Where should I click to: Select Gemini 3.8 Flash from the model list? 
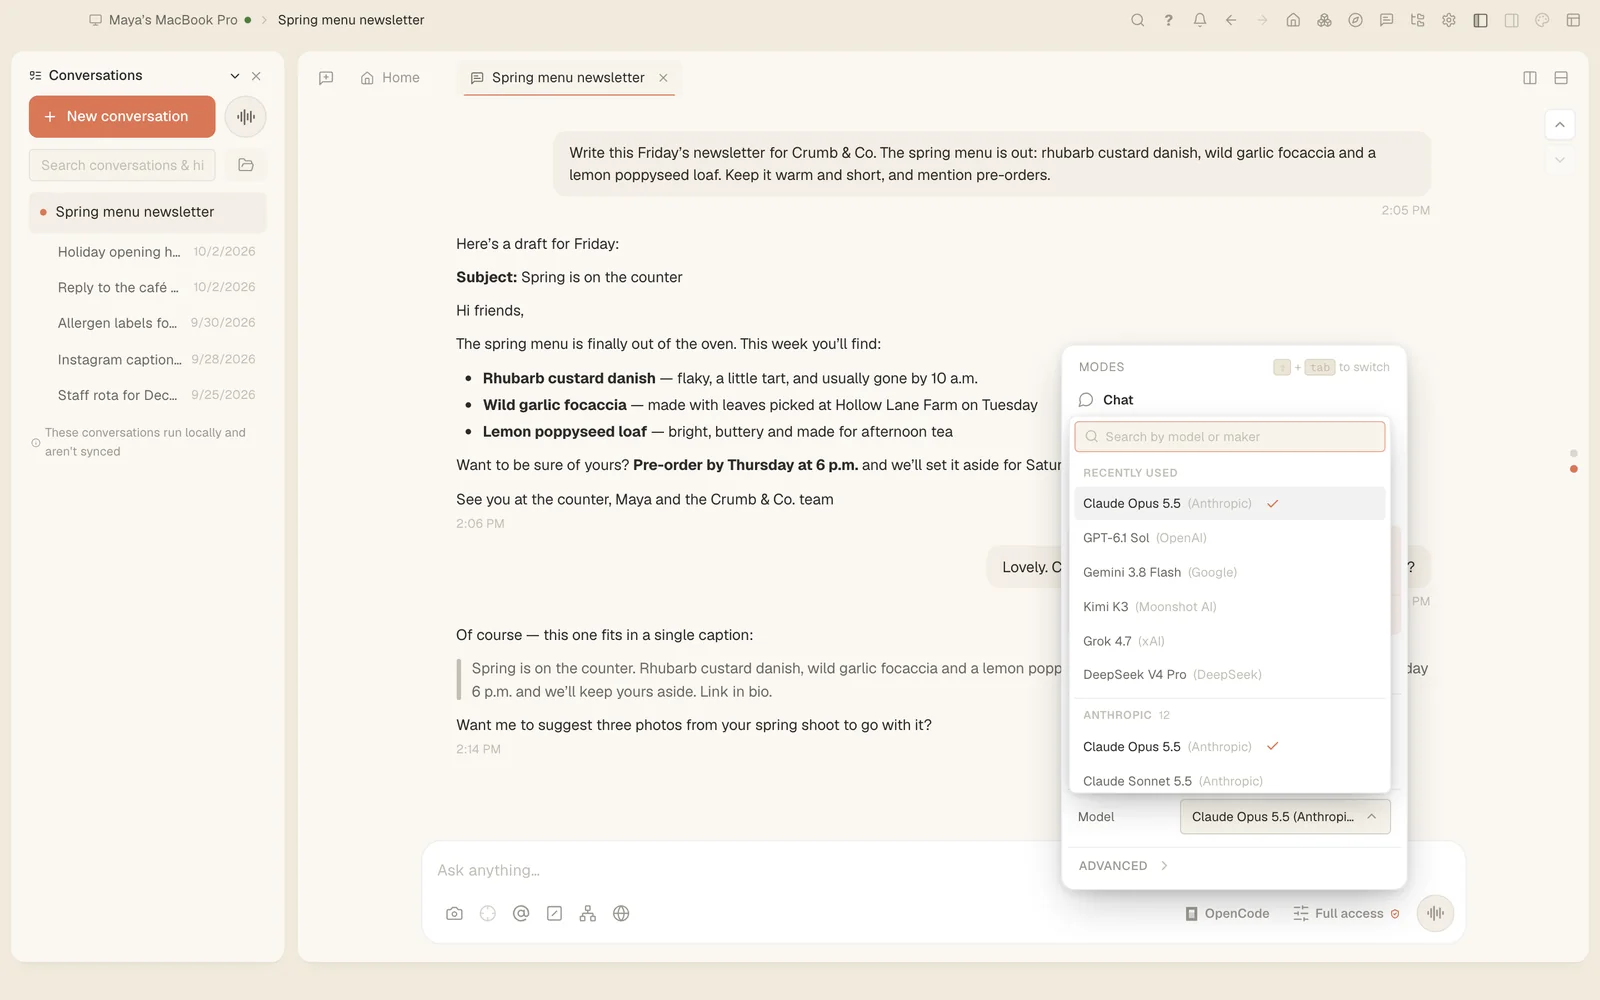tap(1229, 572)
